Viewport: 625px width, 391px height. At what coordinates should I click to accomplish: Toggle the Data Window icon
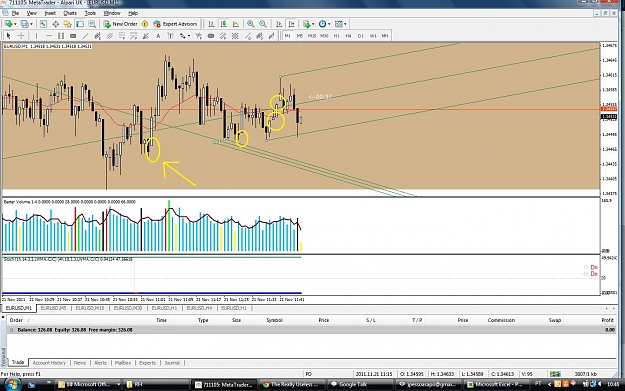55,24
